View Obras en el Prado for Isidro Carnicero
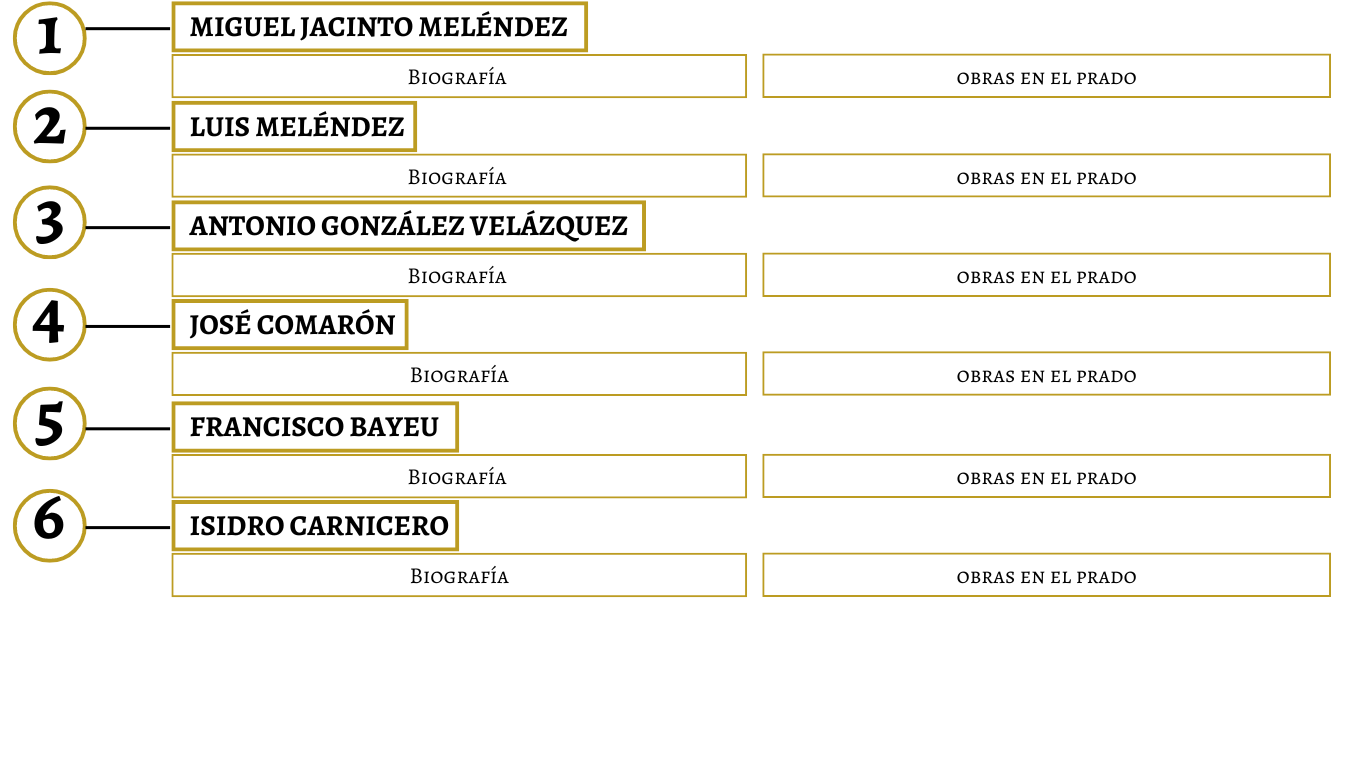This screenshot has width=1366, height=768. coord(1046,575)
